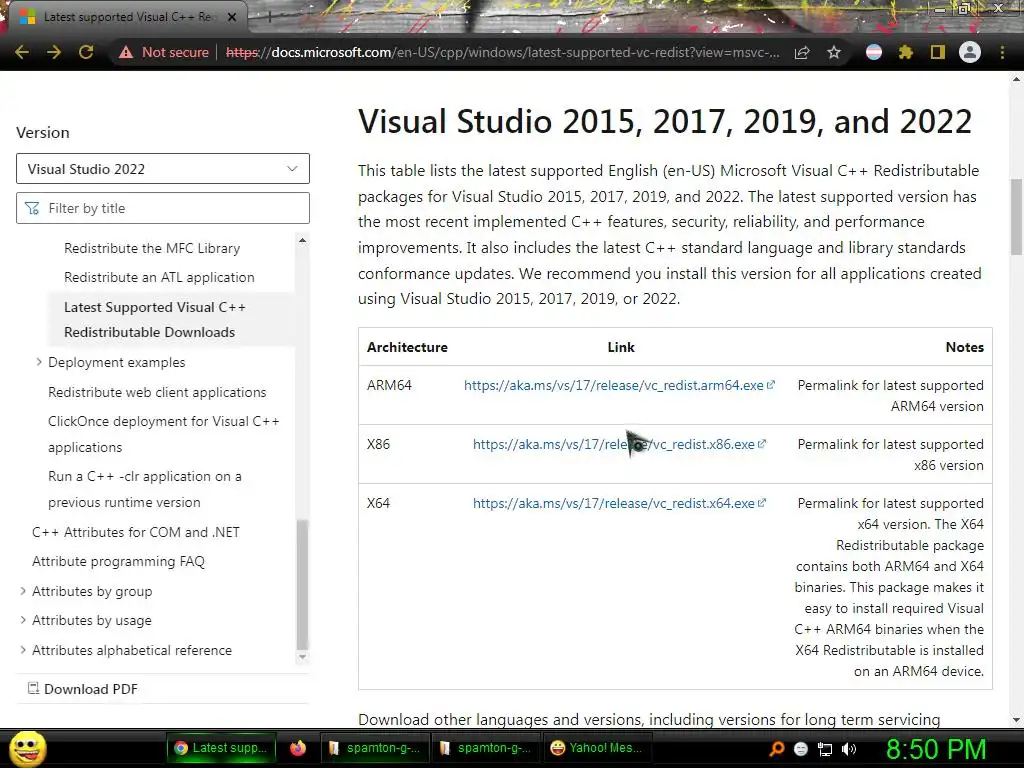The image size is (1024, 768).
Task: Open the Chrome profile avatar
Action: click(x=970, y=52)
